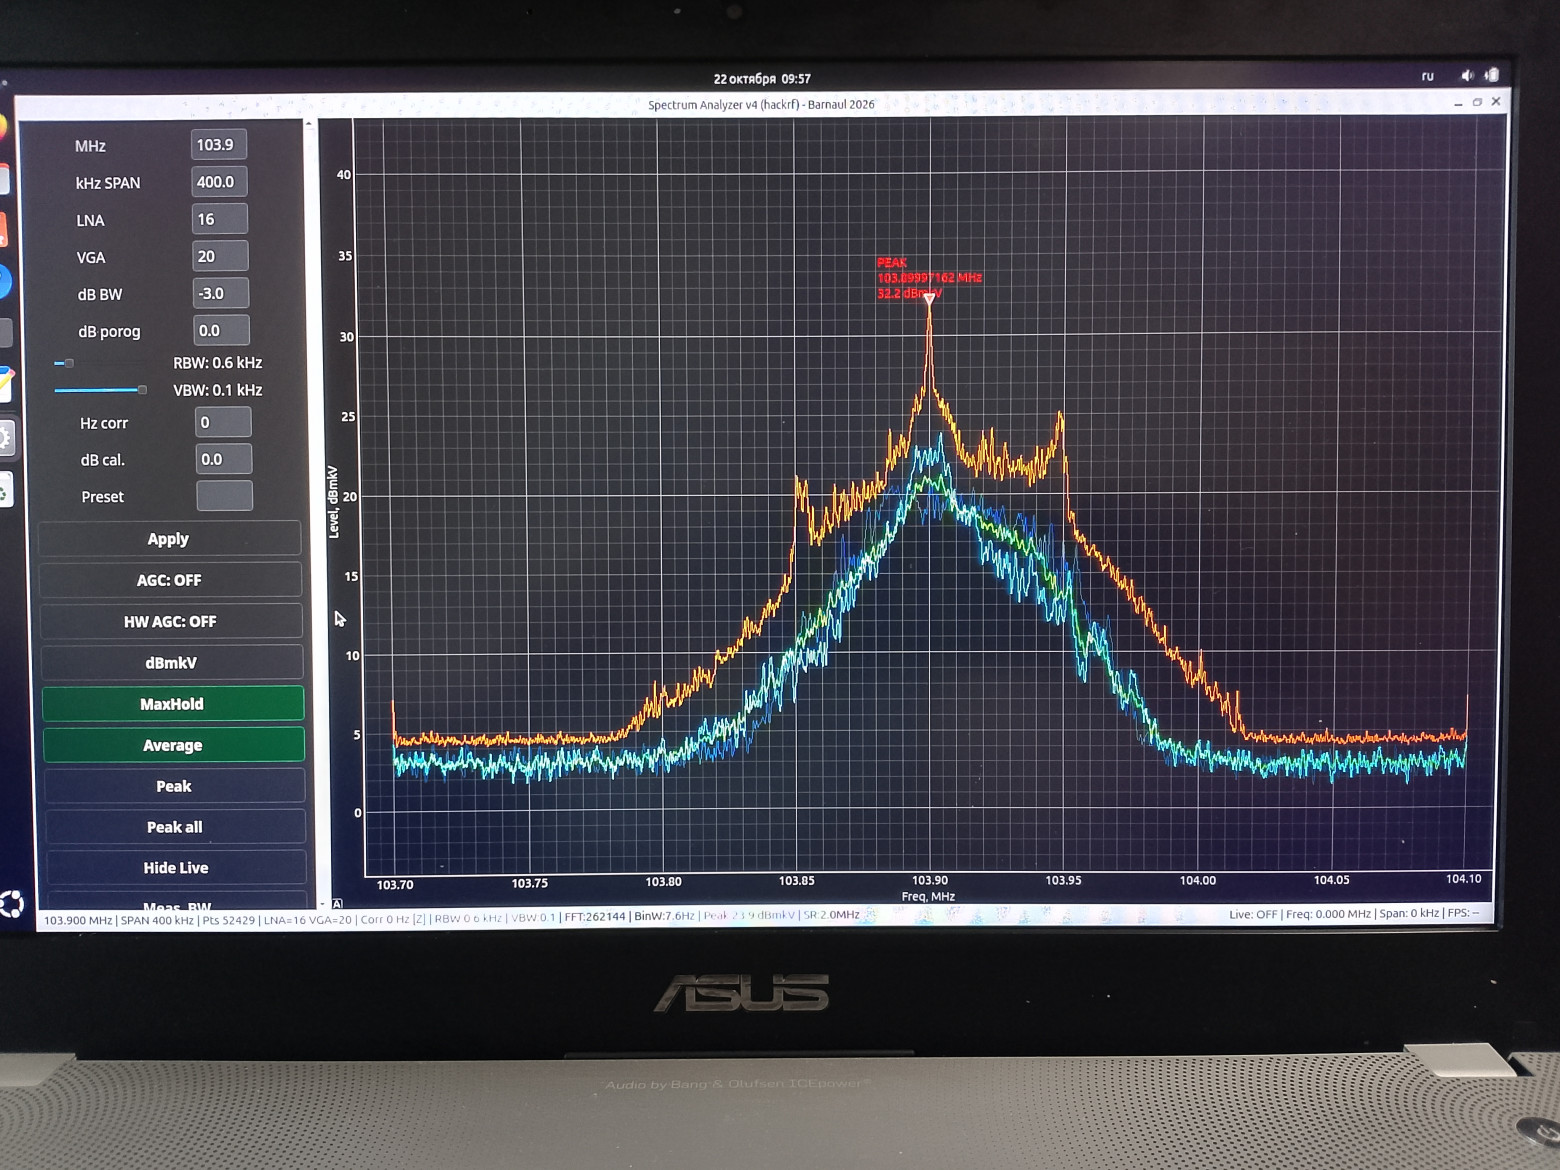Click the dB cal. input field
This screenshot has height=1170, width=1560.
[223, 459]
